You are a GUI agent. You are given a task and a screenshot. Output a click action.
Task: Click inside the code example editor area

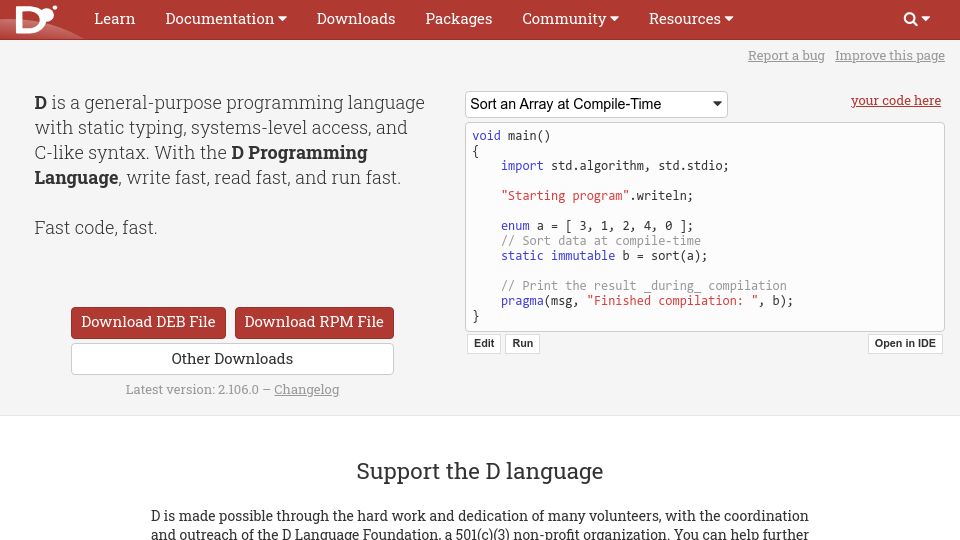tap(705, 227)
